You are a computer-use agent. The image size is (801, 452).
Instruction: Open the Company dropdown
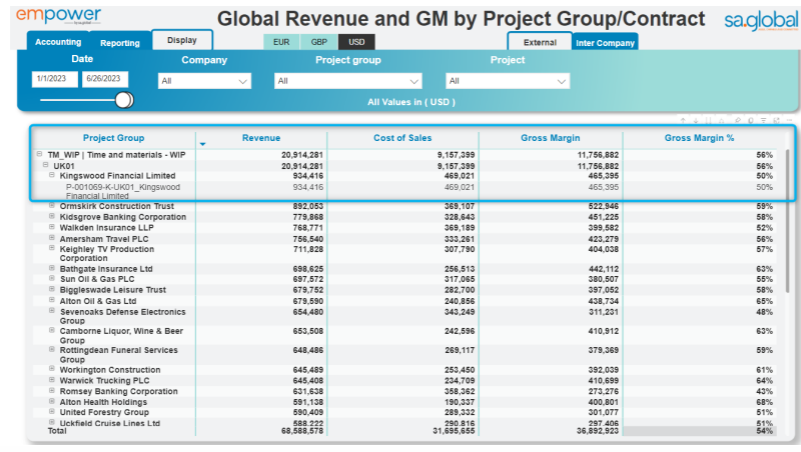[204, 81]
